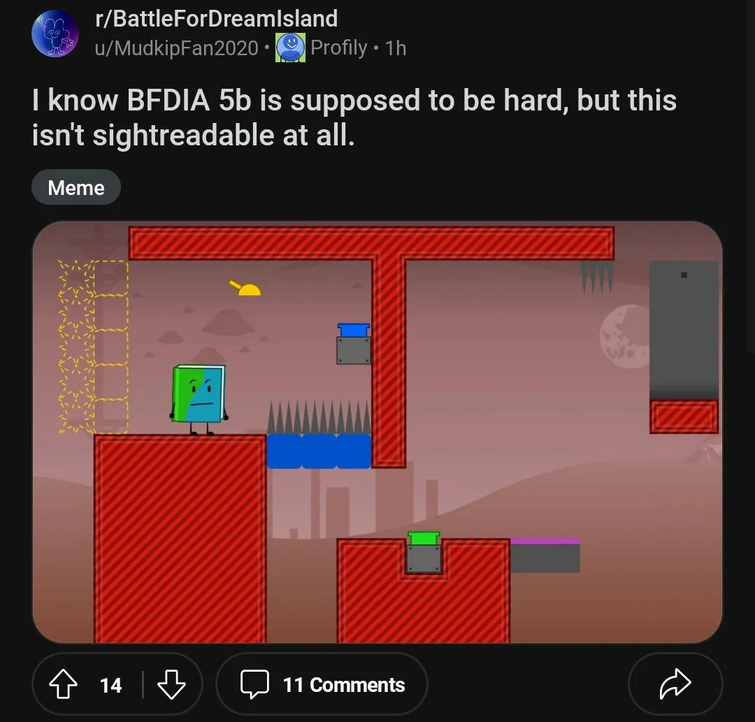
Task: Visit u/MudkipFan2020's profile
Action: coord(176,48)
